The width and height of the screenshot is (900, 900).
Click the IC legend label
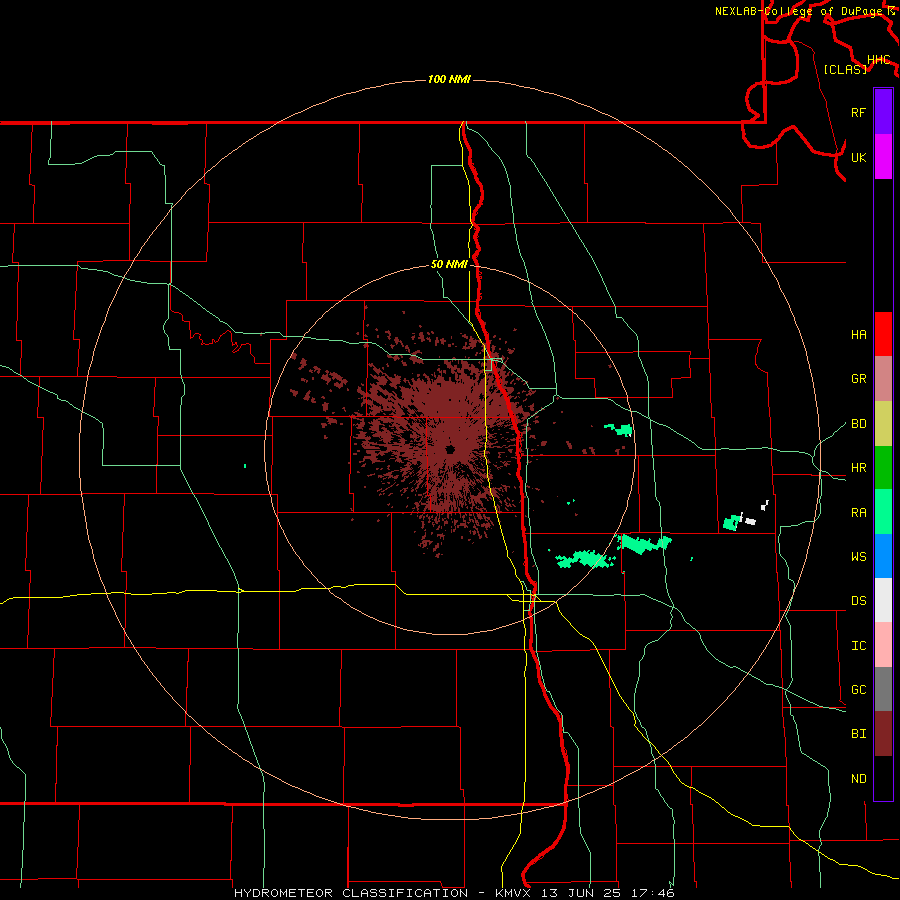pos(858,646)
